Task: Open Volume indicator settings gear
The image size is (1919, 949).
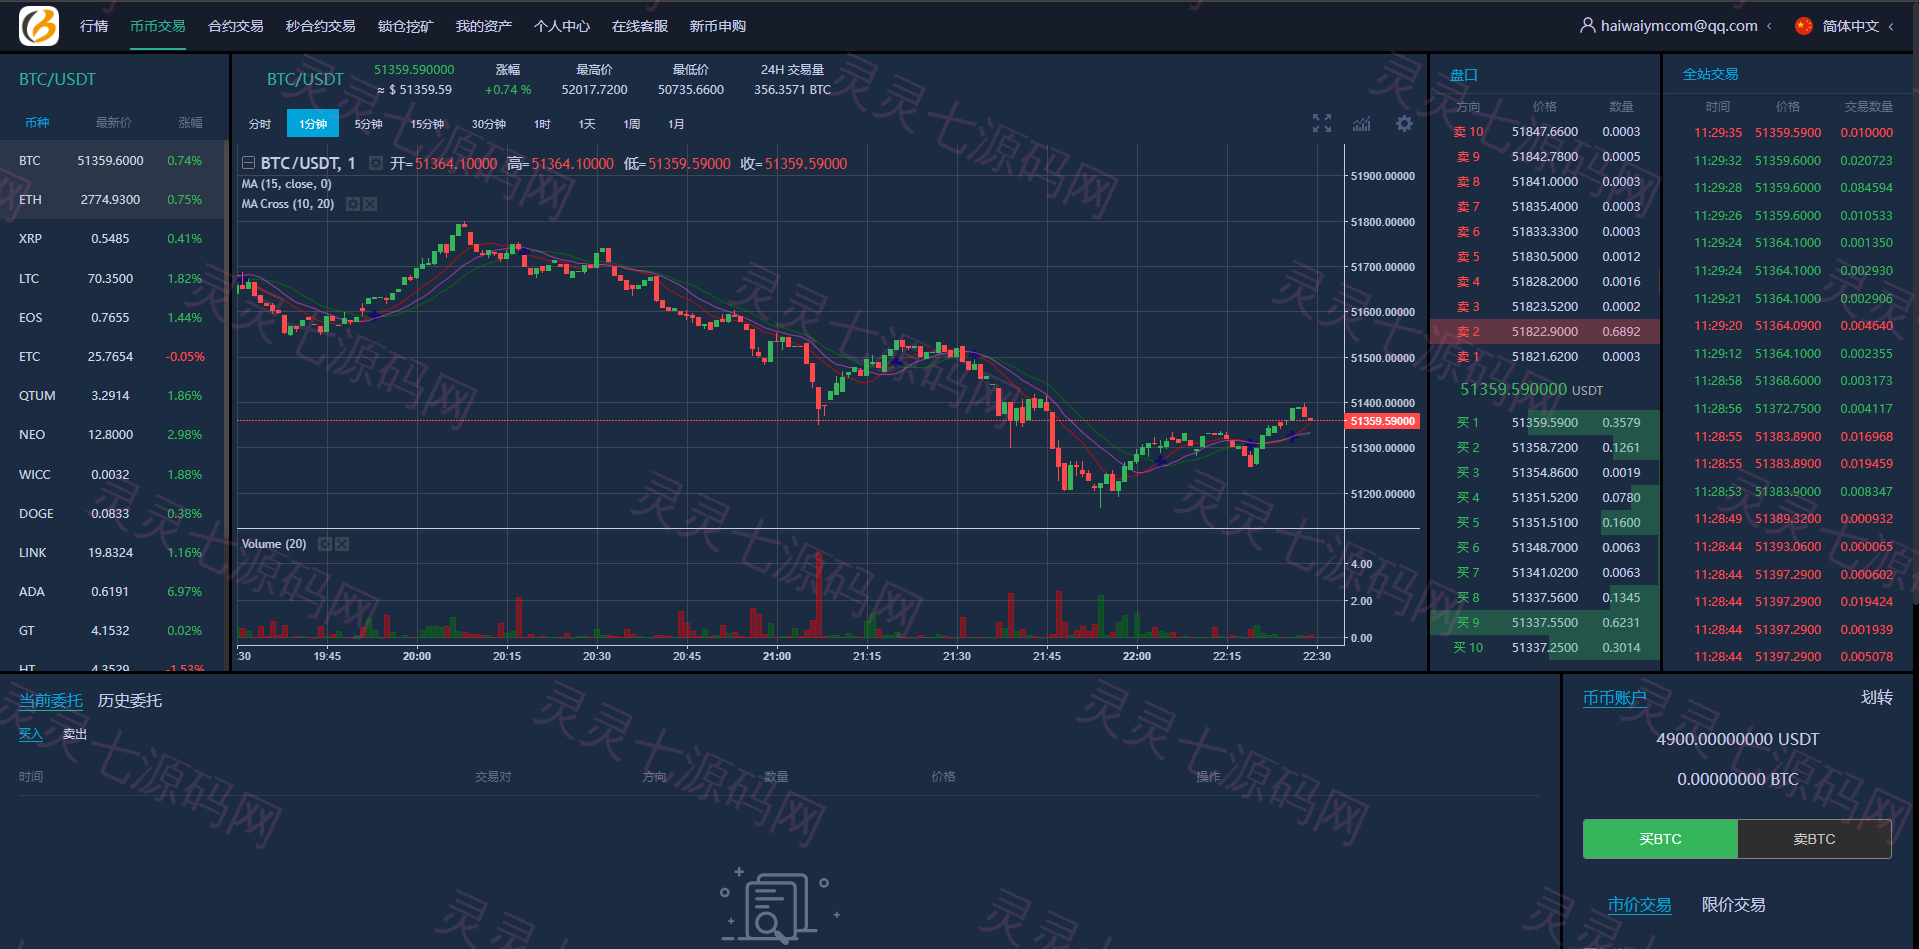Action: pos(325,544)
